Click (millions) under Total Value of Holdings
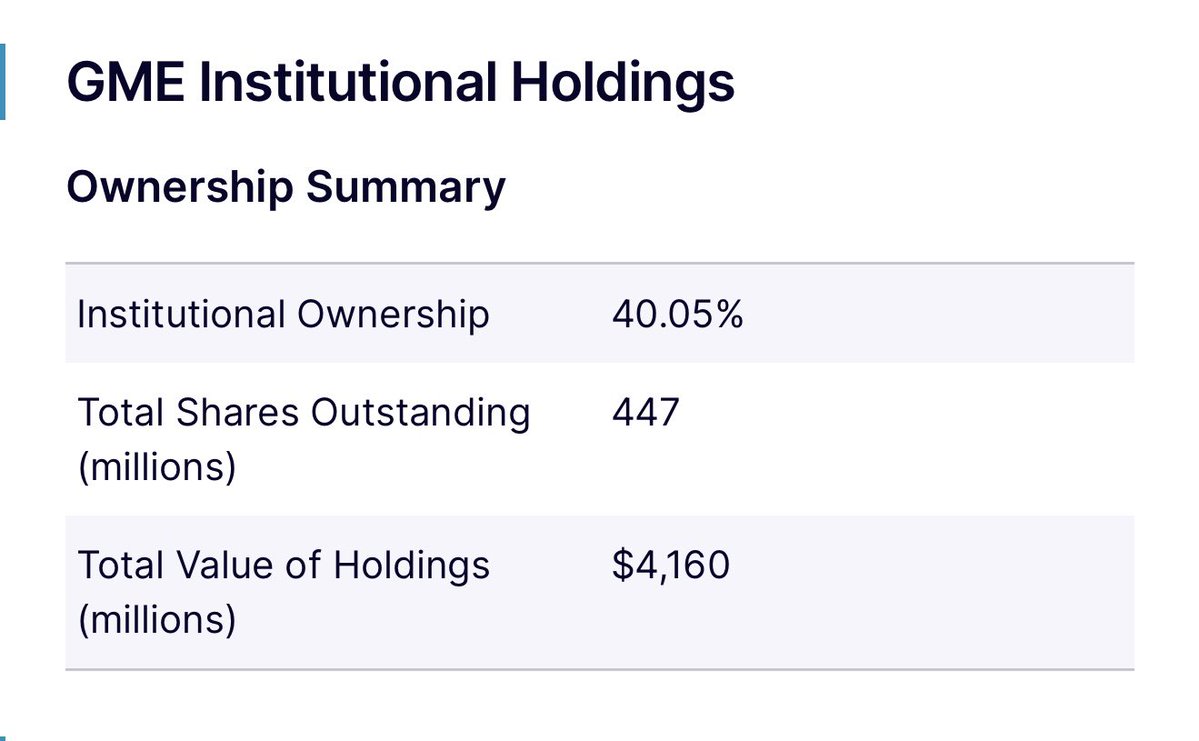Screen dimensions: 1199x741 (x=156, y=620)
